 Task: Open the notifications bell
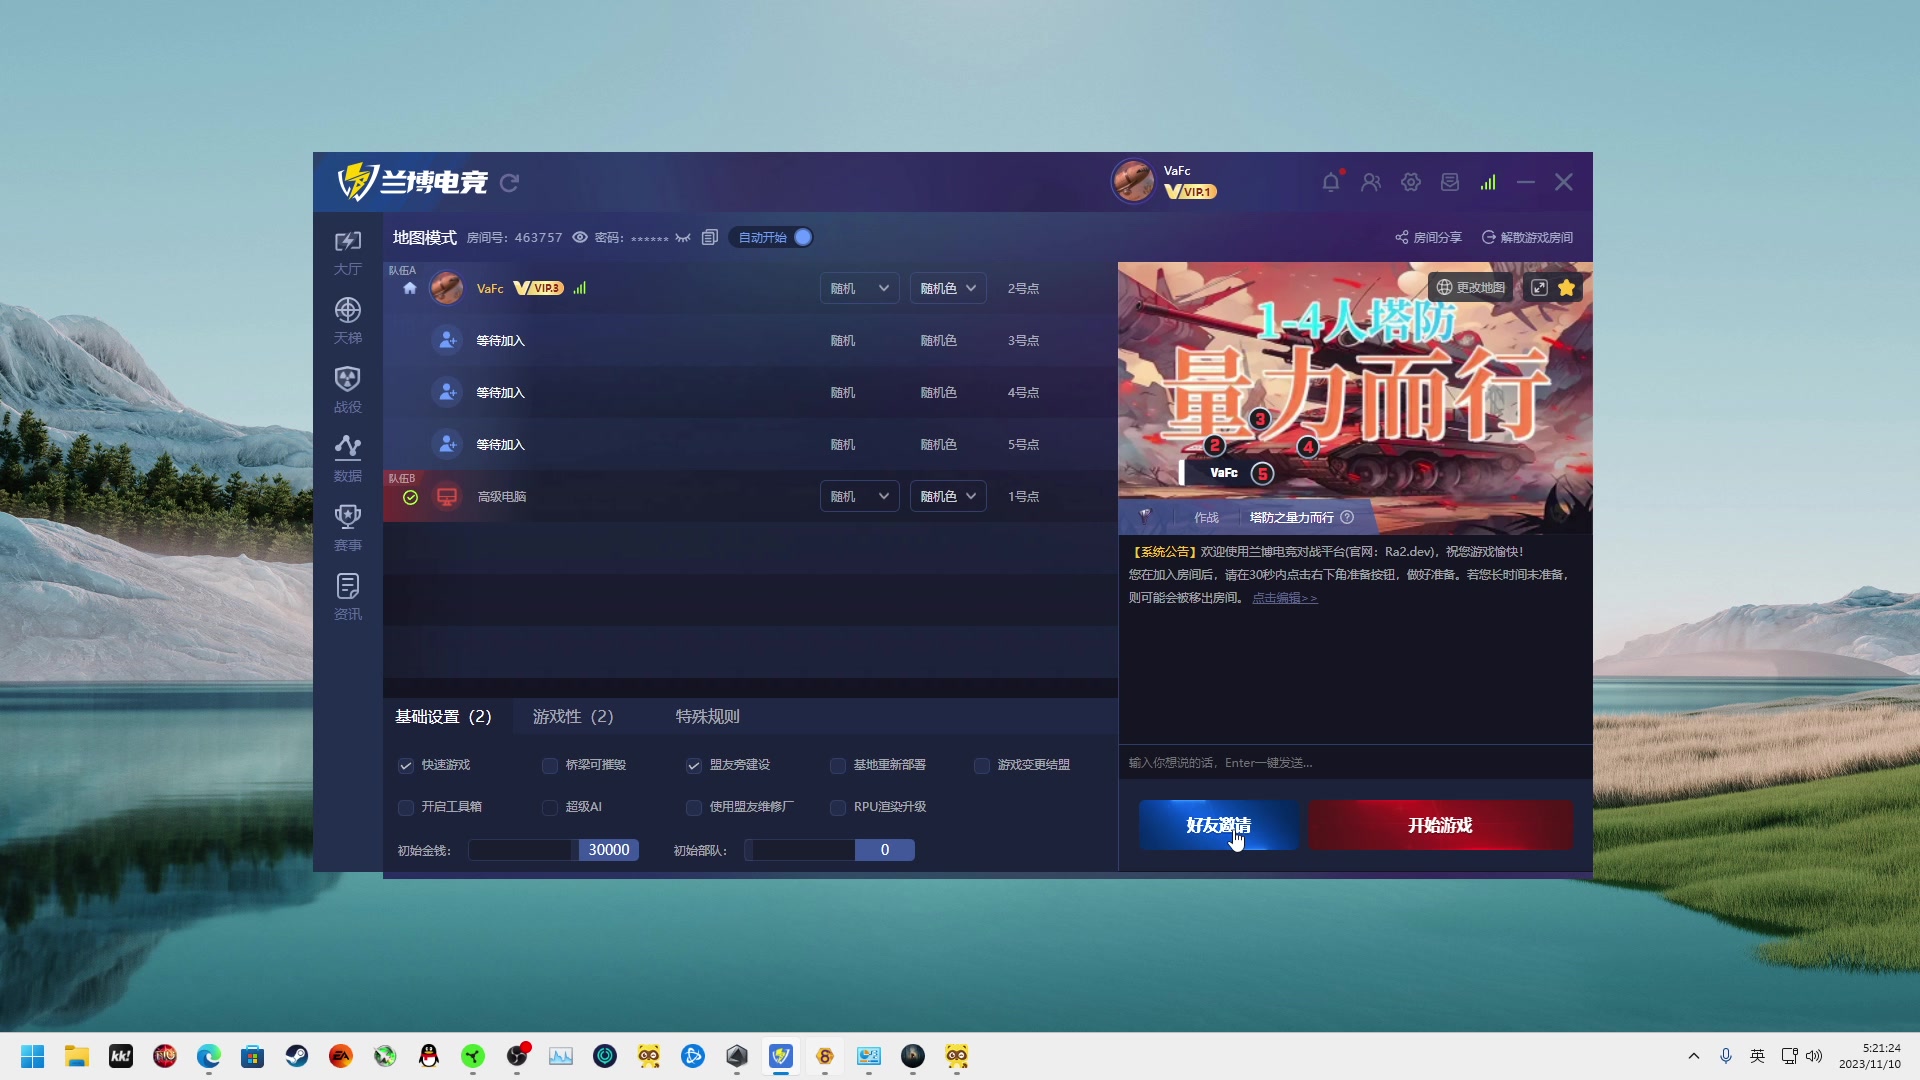click(x=1331, y=182)
